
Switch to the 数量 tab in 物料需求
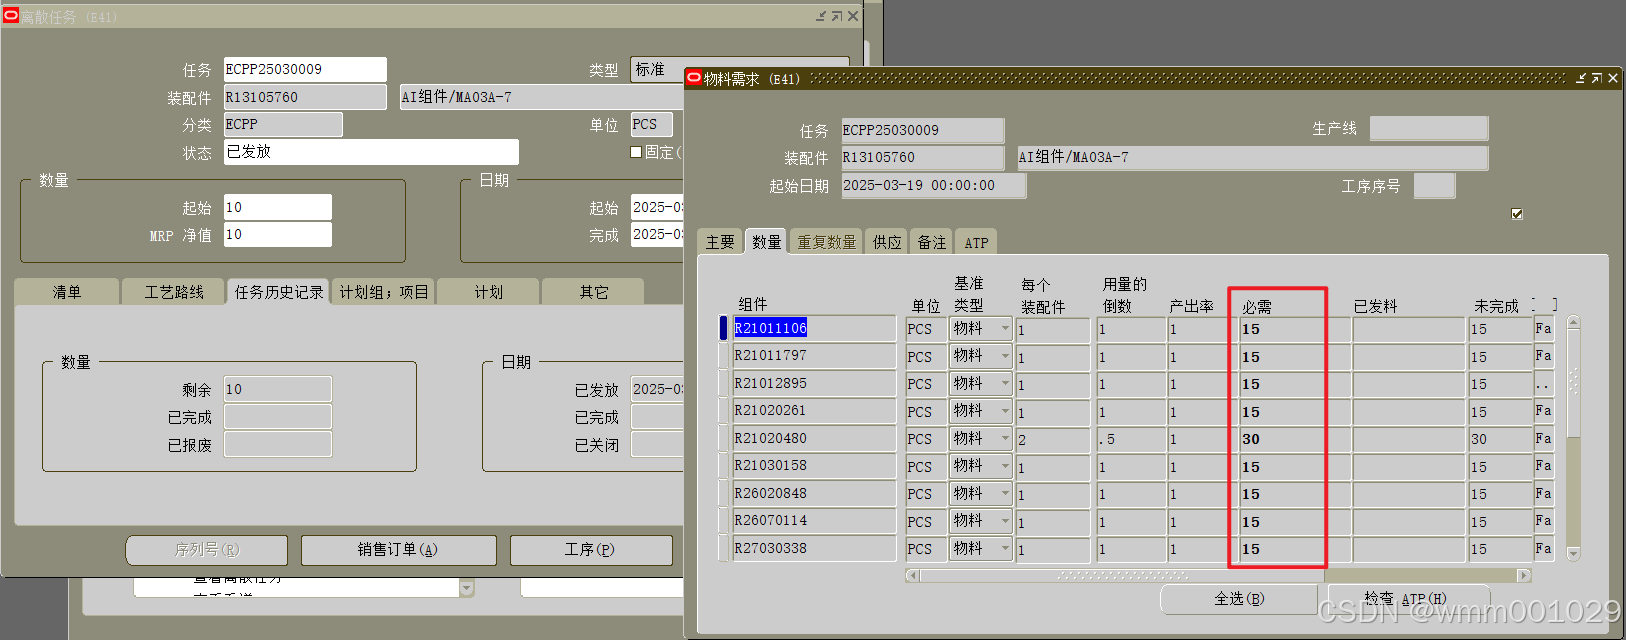[x=767, y=241]
